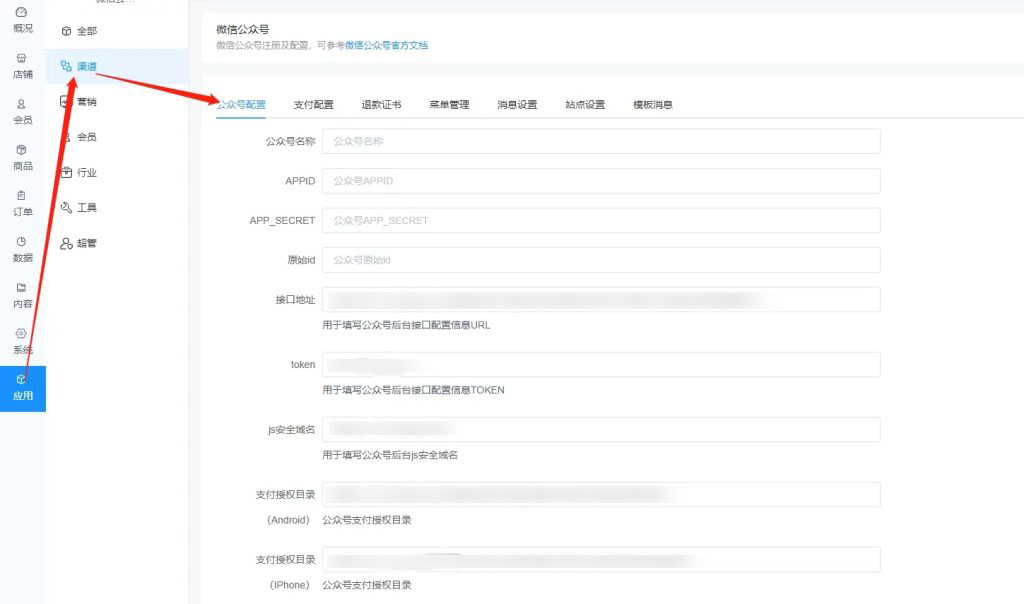Click into the js安全域名 field

click(x=601, y=430)
